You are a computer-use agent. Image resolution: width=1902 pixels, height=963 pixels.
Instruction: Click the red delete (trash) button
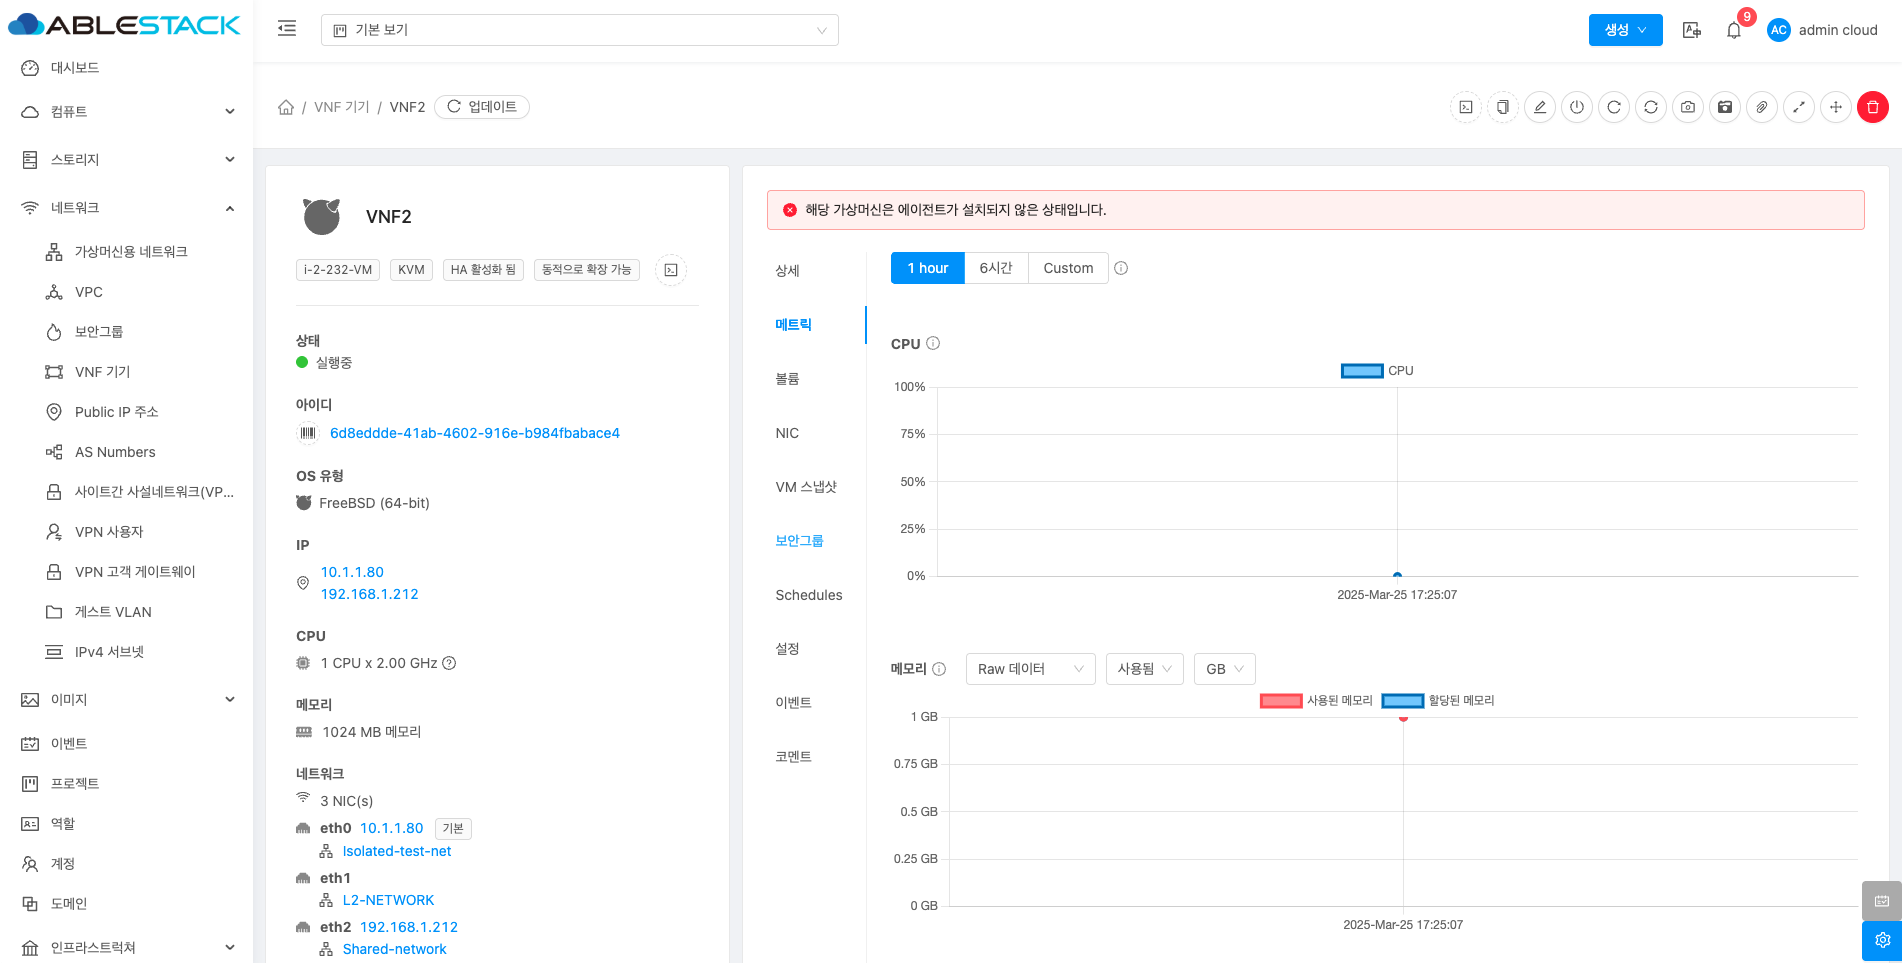(x=1872, y=107)
